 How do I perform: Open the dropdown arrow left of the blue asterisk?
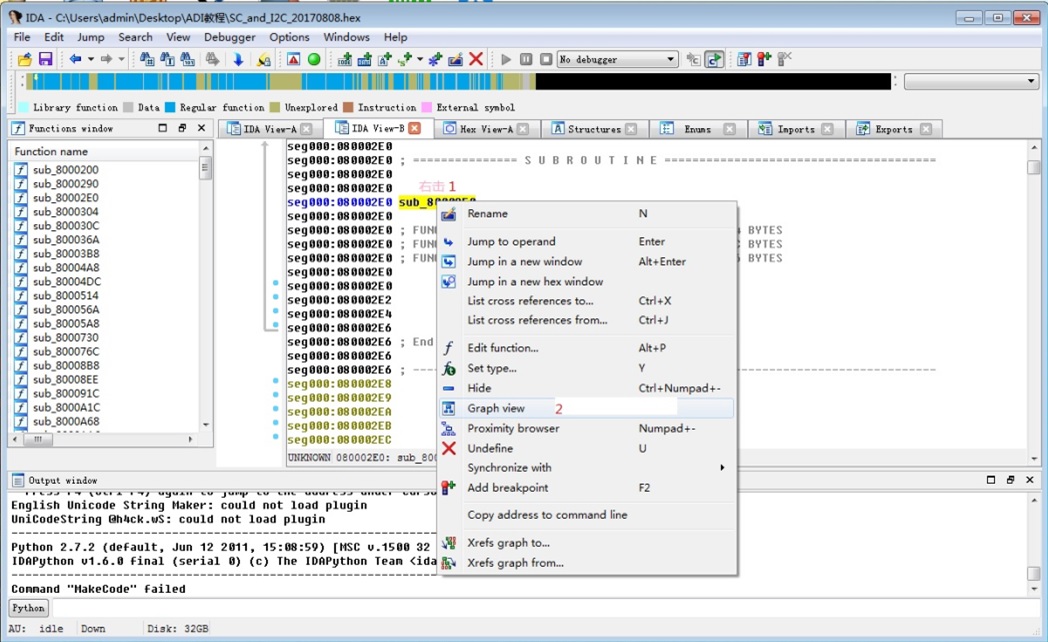[420, 59]
